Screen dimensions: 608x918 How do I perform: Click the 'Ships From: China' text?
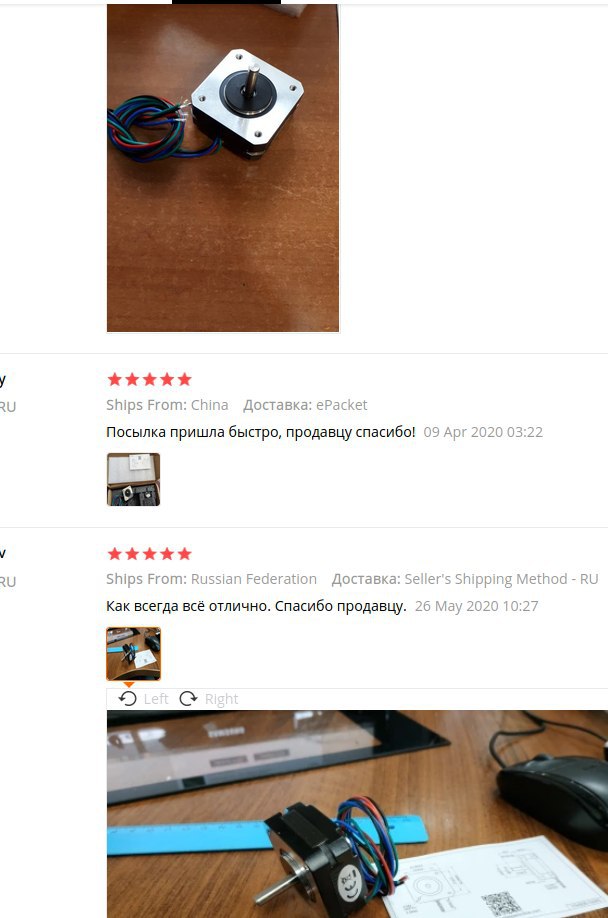[x=167, y=405]
